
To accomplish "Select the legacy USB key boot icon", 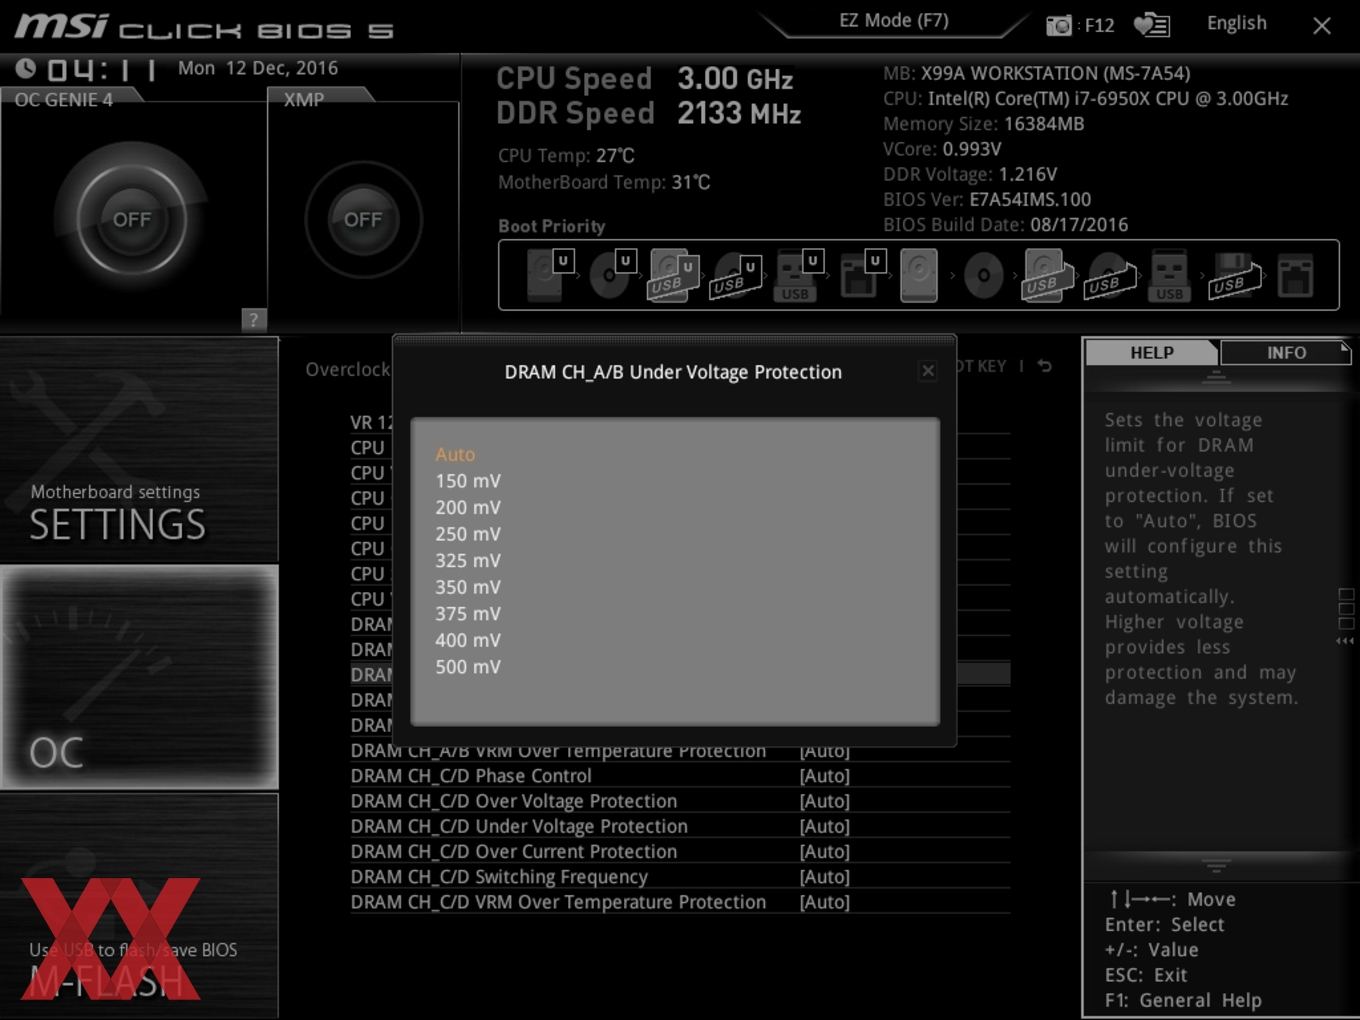I will (x=1169, y=275).
